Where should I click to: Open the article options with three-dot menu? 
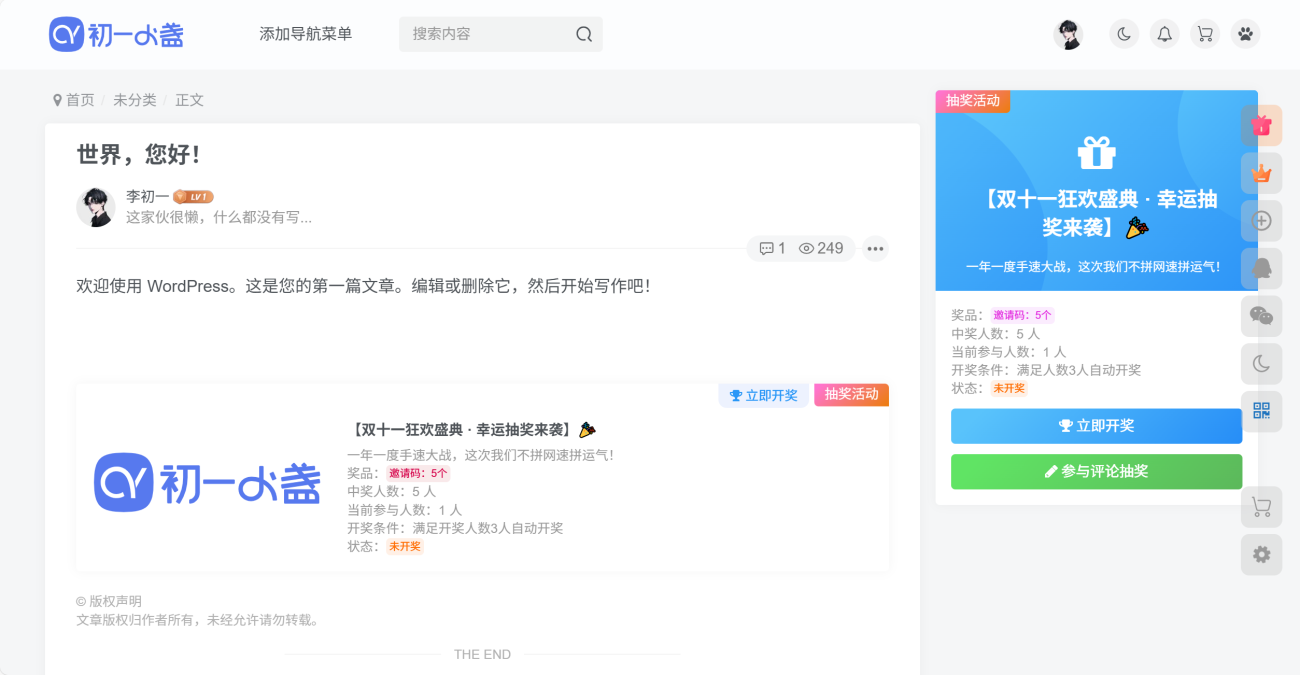click(x=875, y=248)
